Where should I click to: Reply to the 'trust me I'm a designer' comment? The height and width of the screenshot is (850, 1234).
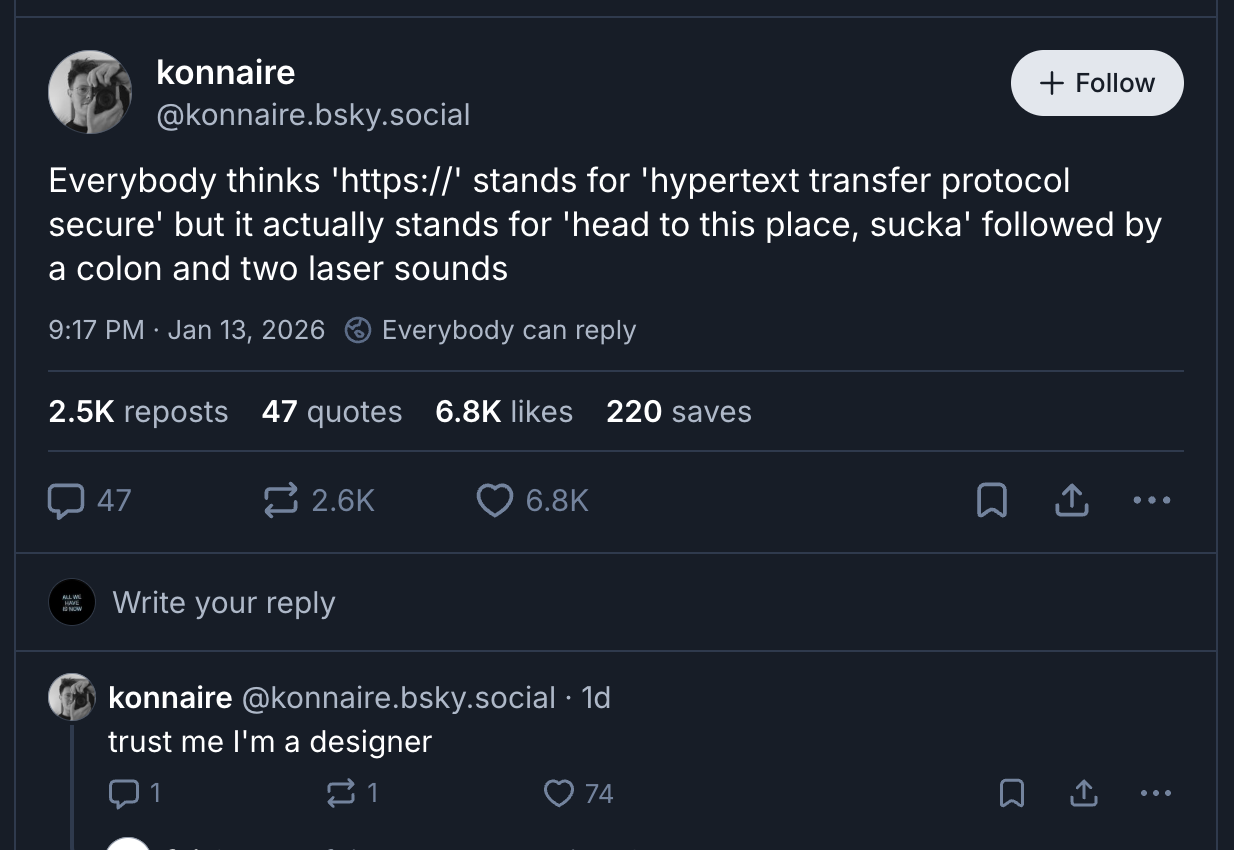point(122,793)
